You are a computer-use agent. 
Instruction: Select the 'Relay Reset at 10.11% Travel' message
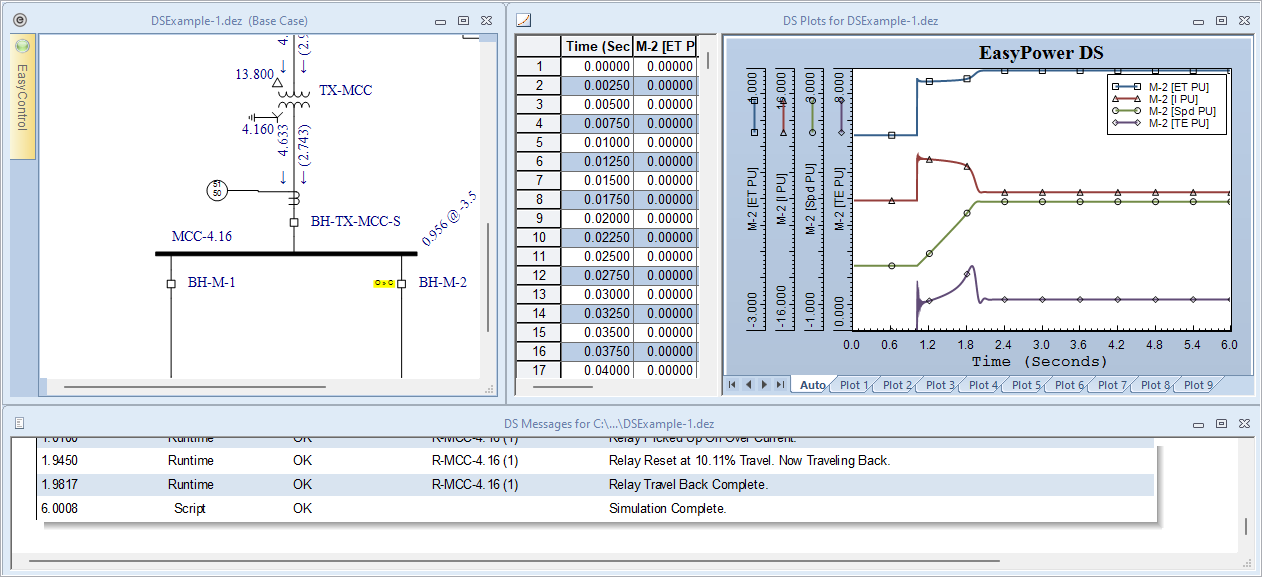[750, 461]
